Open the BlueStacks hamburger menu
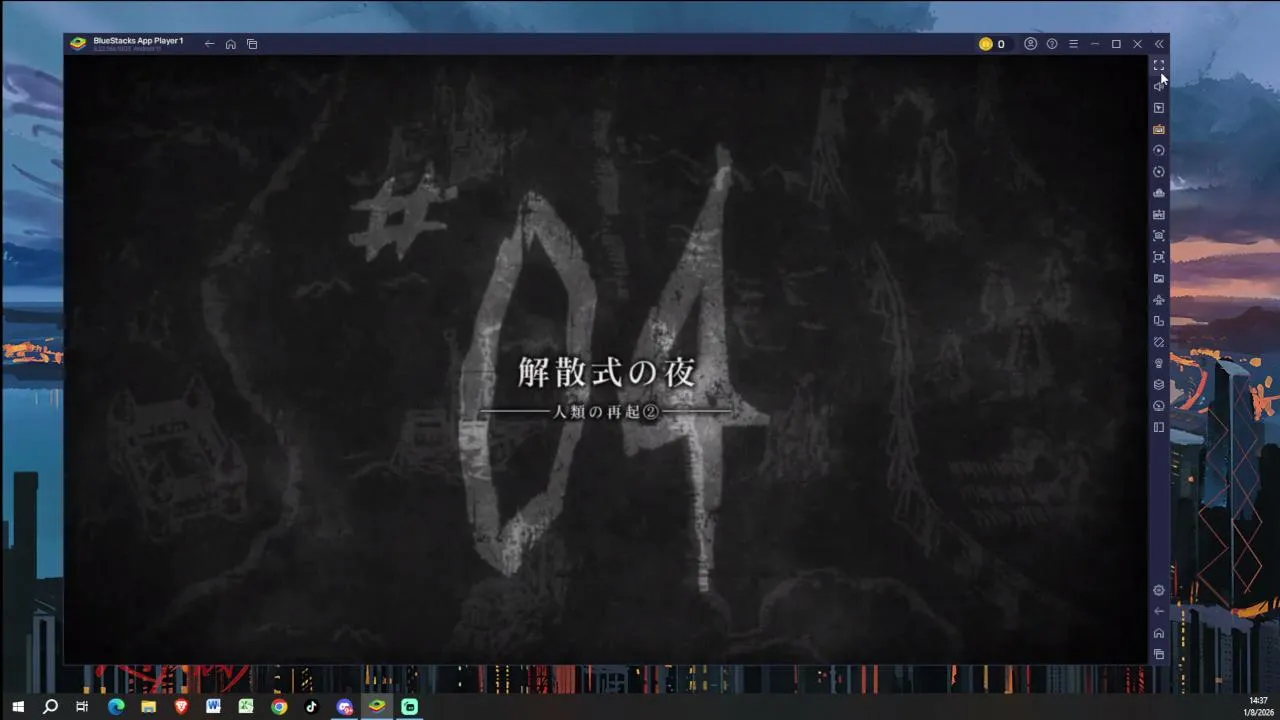This screenshot has height=720, width=1280. pos(1073,44)
